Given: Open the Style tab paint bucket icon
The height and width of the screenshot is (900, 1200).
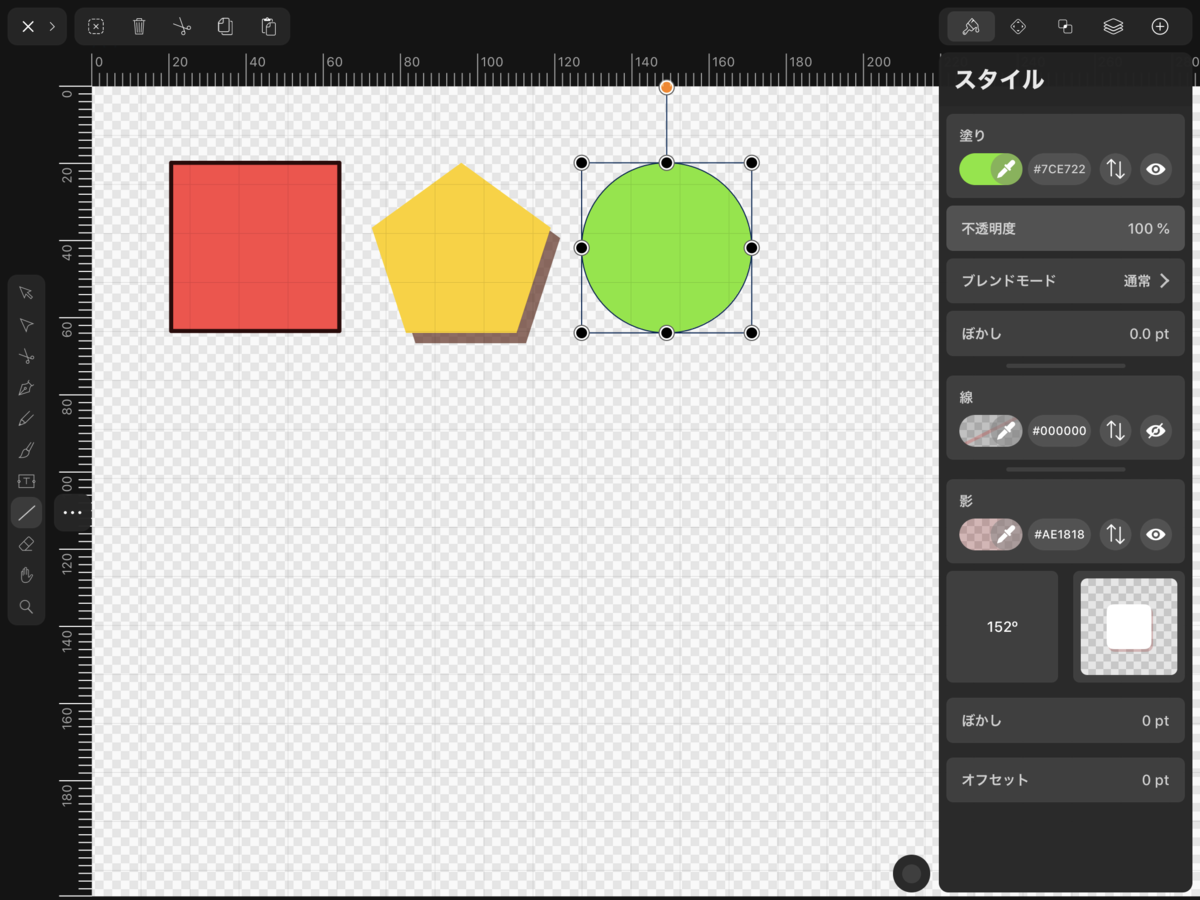Looking at the screenshot, I should (x=971, y=27).
